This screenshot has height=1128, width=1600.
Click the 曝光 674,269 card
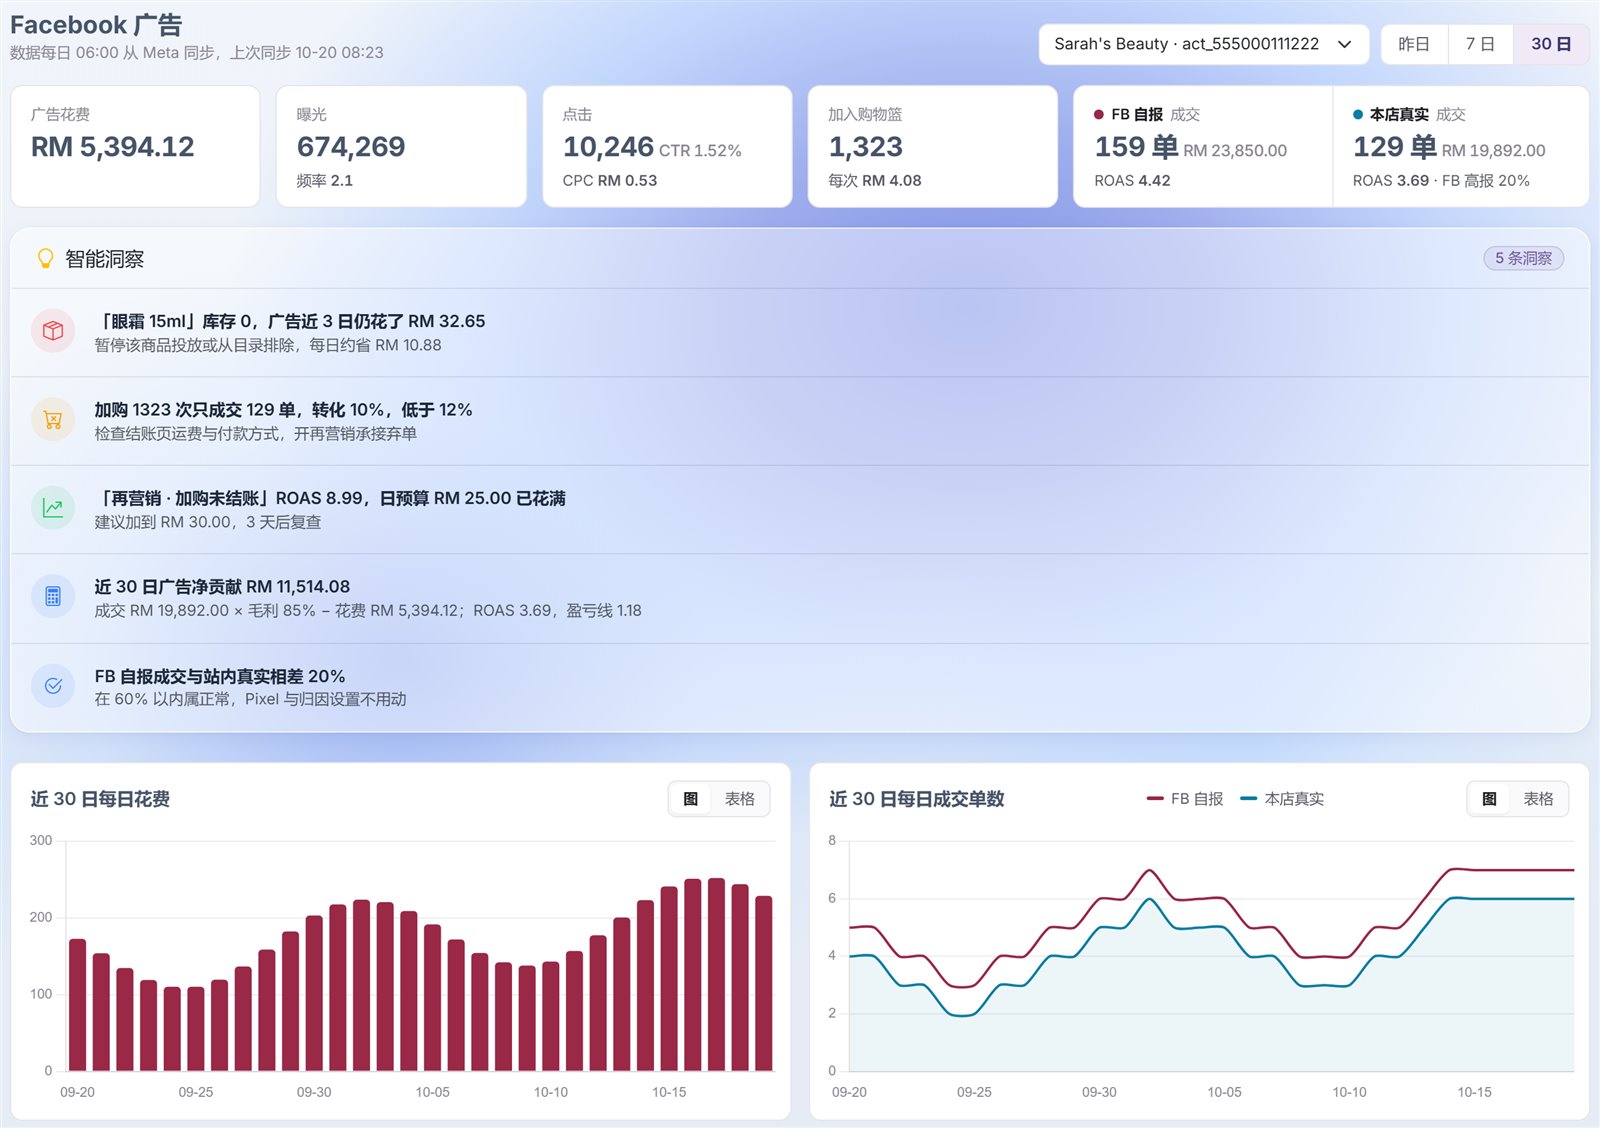(401, 146)
